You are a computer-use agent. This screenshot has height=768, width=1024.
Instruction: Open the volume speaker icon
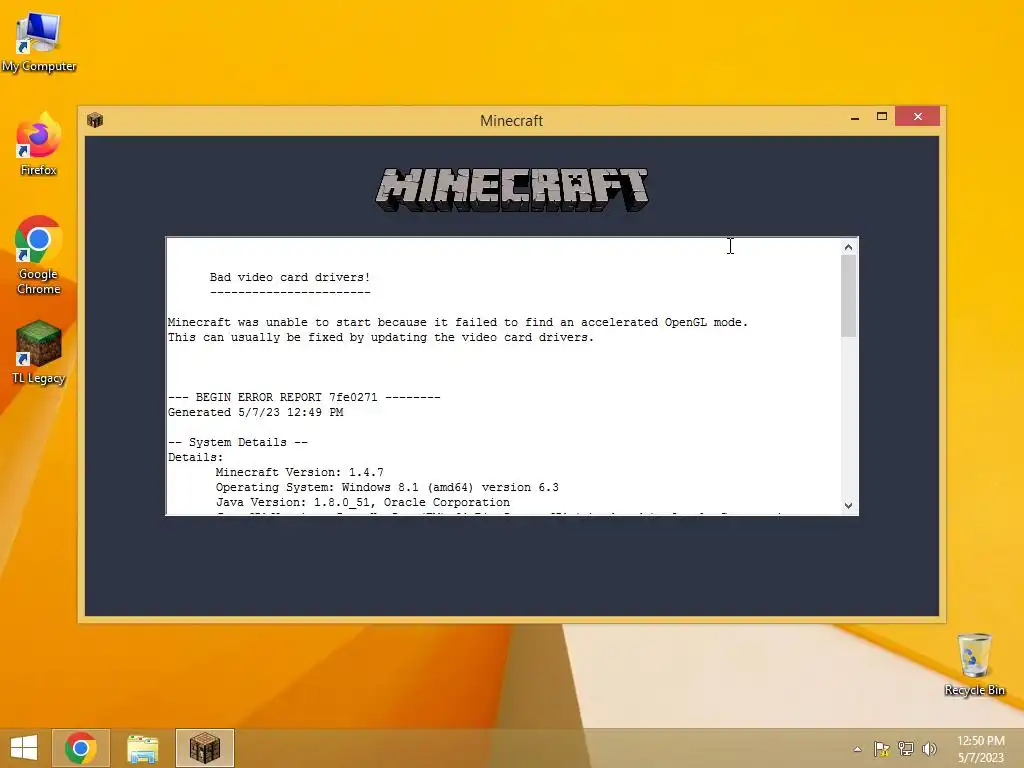click(x=929, y=749)
